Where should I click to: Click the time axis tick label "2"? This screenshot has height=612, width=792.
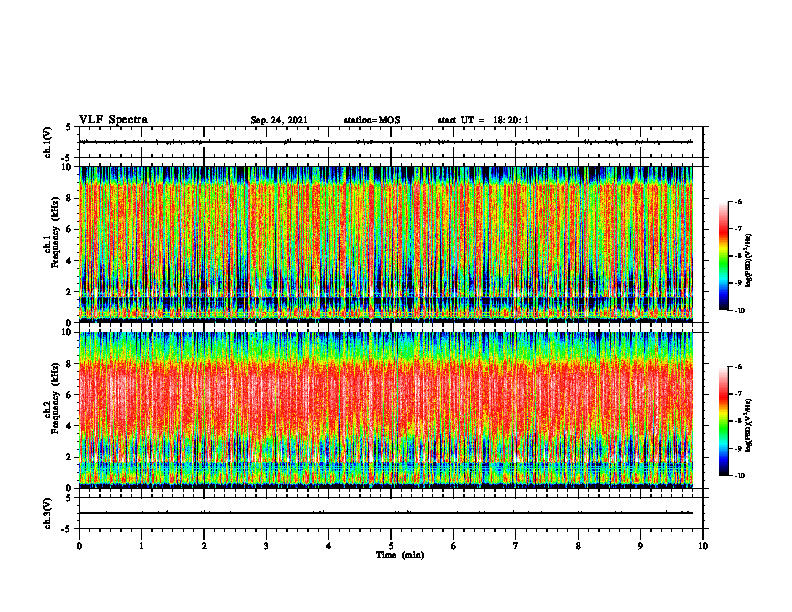point(204,546)
